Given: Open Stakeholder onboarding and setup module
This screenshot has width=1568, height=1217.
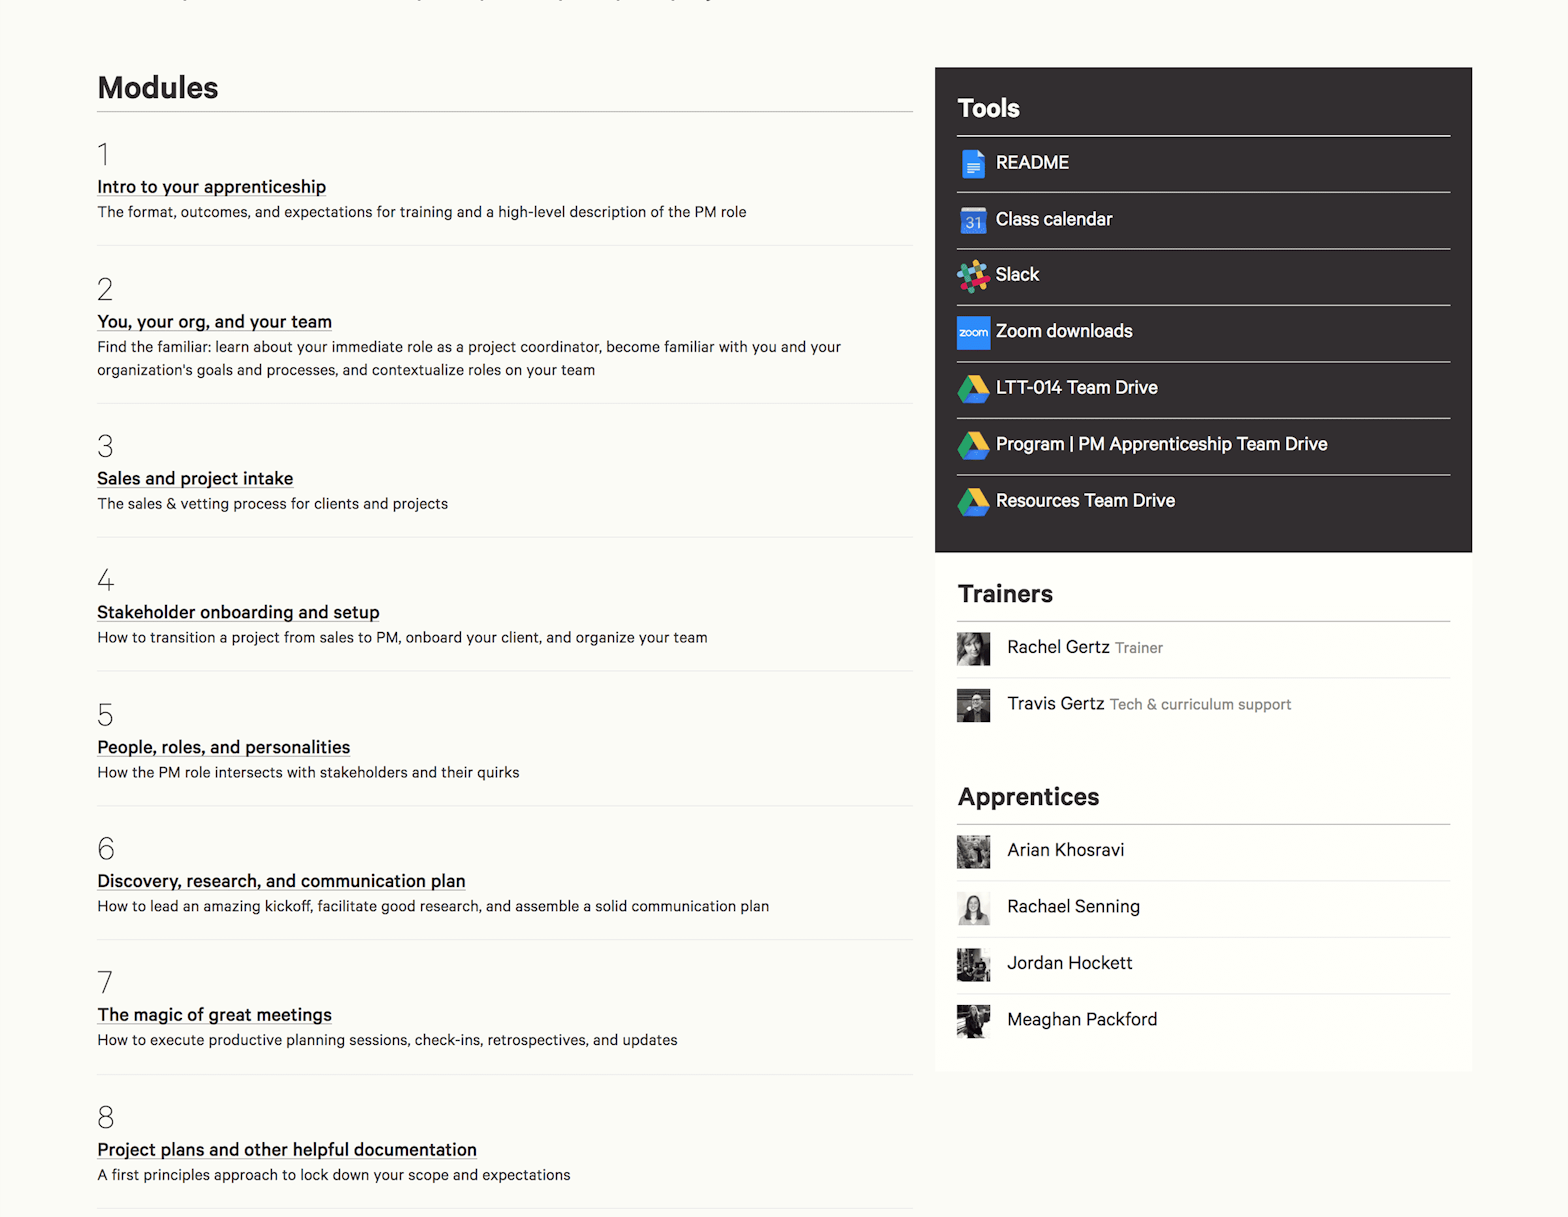Looking at the screenshot, I should (238, 612).
